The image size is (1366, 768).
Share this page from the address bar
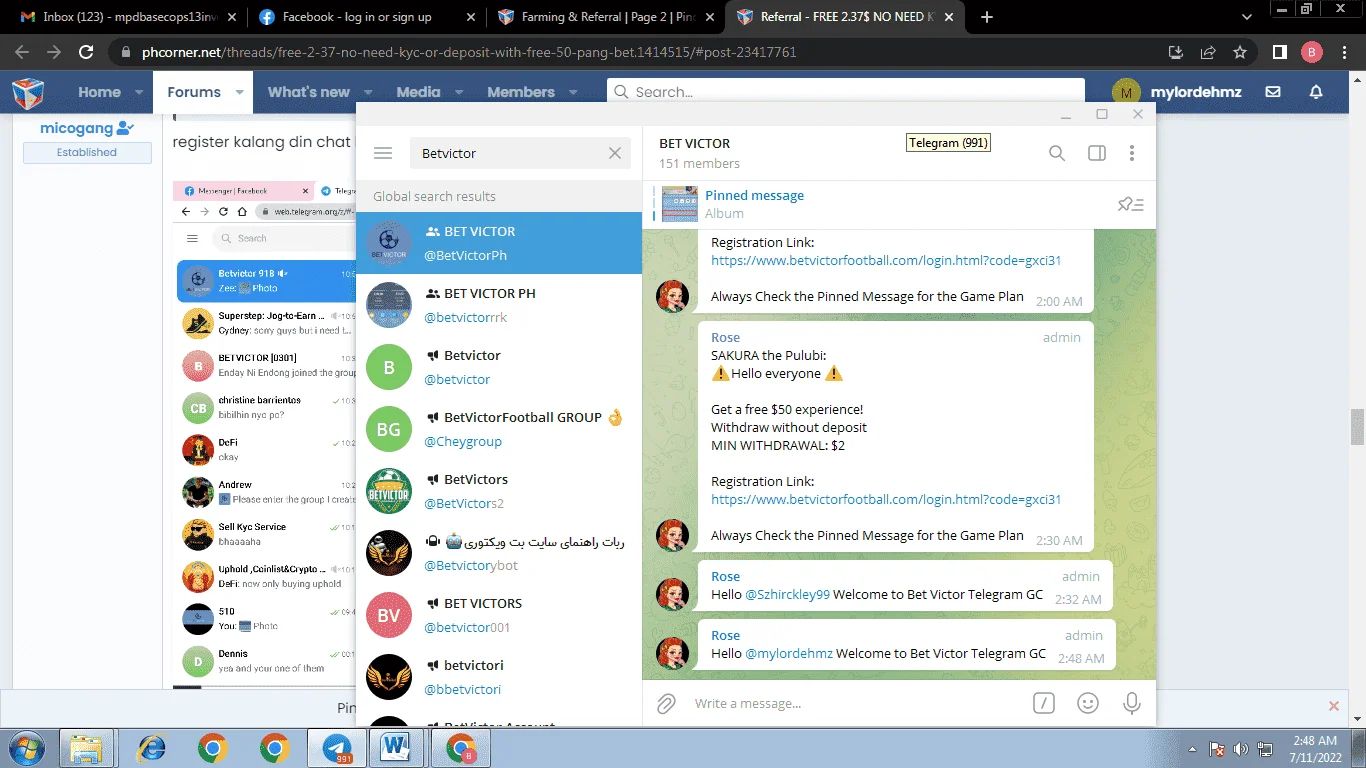[1208, 52]
